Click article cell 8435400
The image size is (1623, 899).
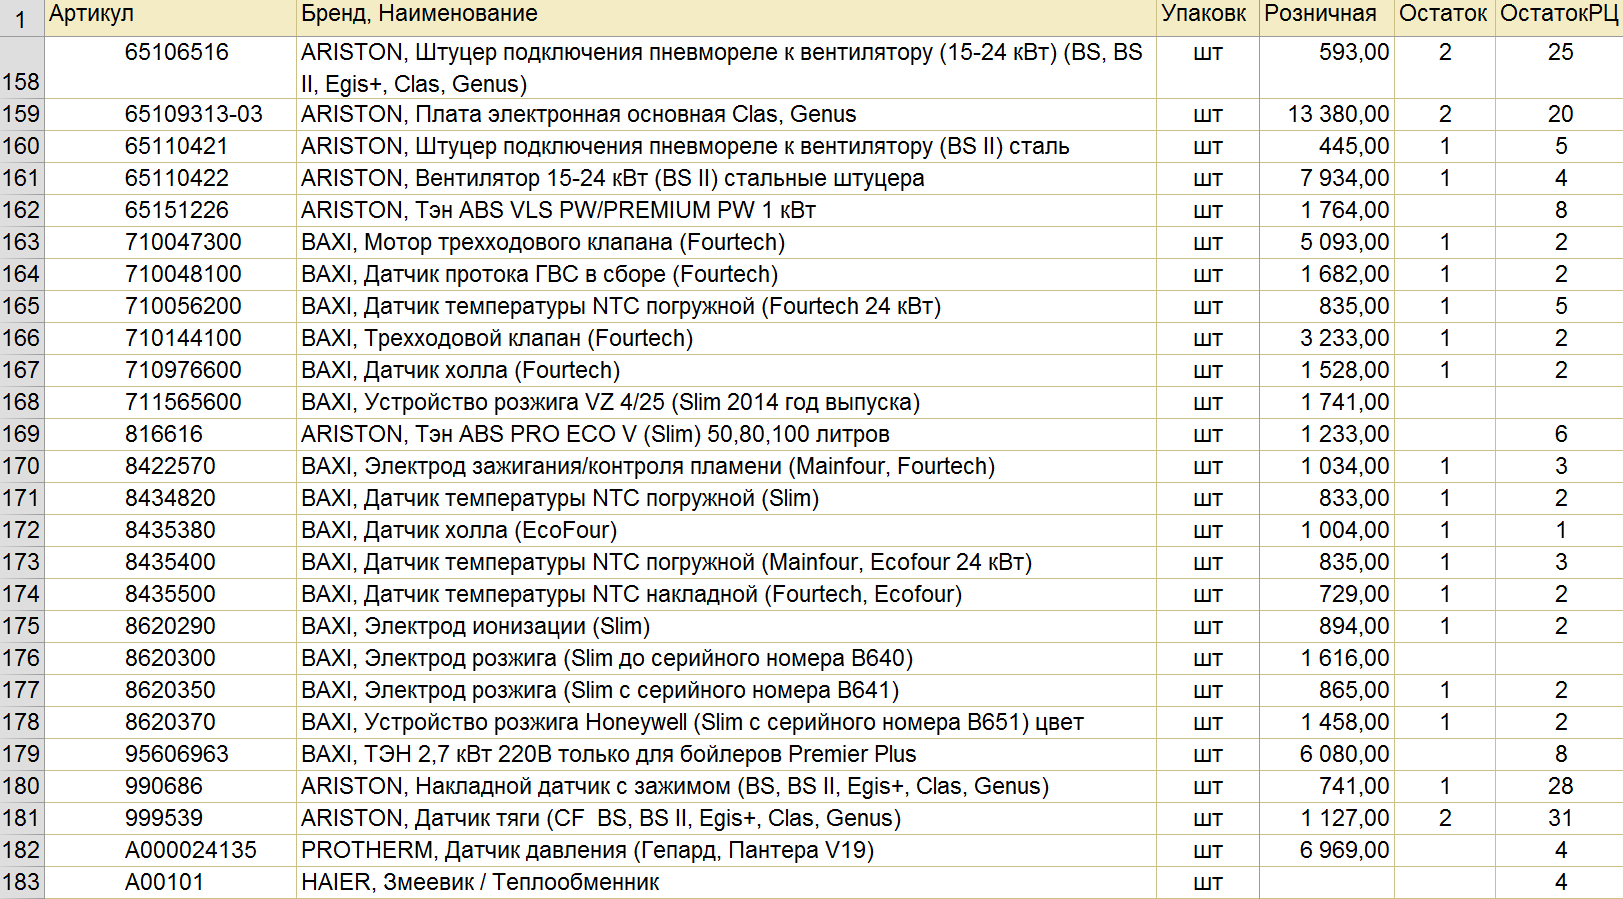pos(170,562)
